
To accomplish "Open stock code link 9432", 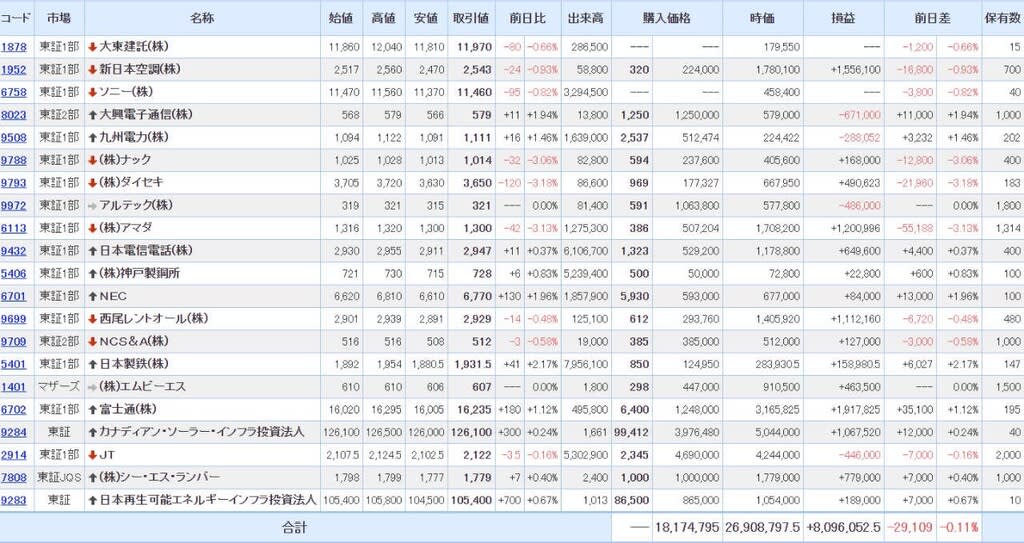I will [13, 251].
